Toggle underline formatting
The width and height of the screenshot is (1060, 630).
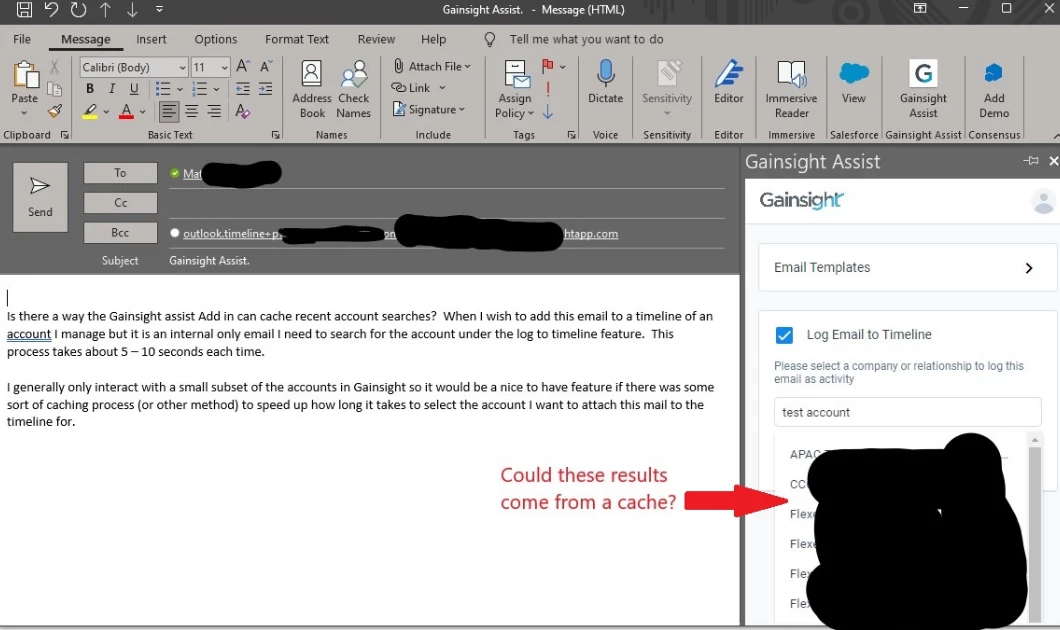pyautogui.click(x=134, y=89)
